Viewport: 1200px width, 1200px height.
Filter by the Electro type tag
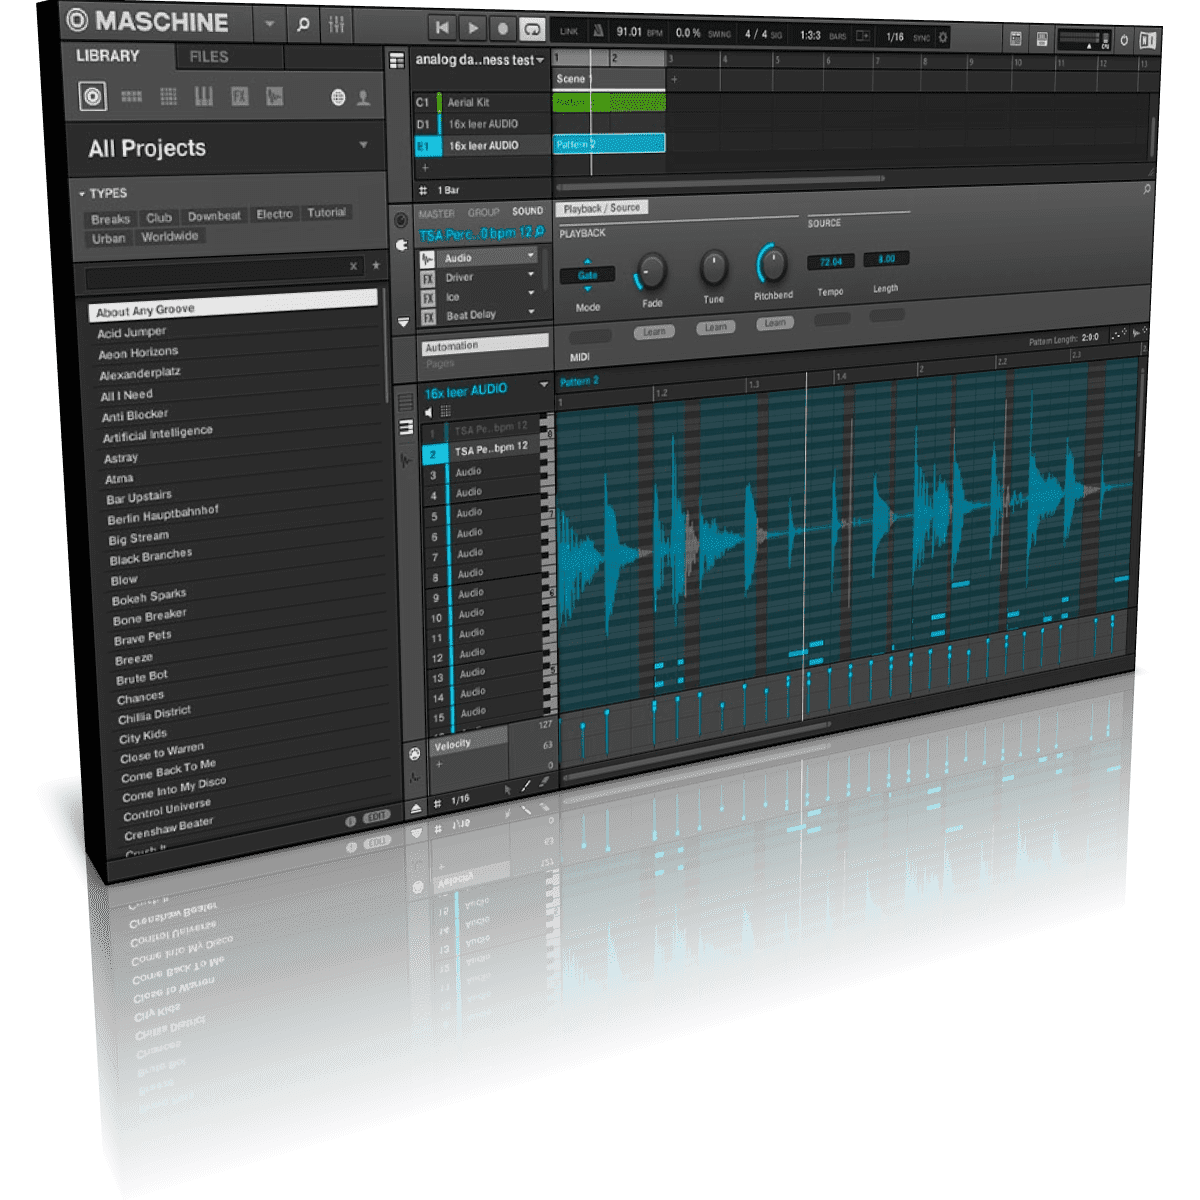(274, 214)
